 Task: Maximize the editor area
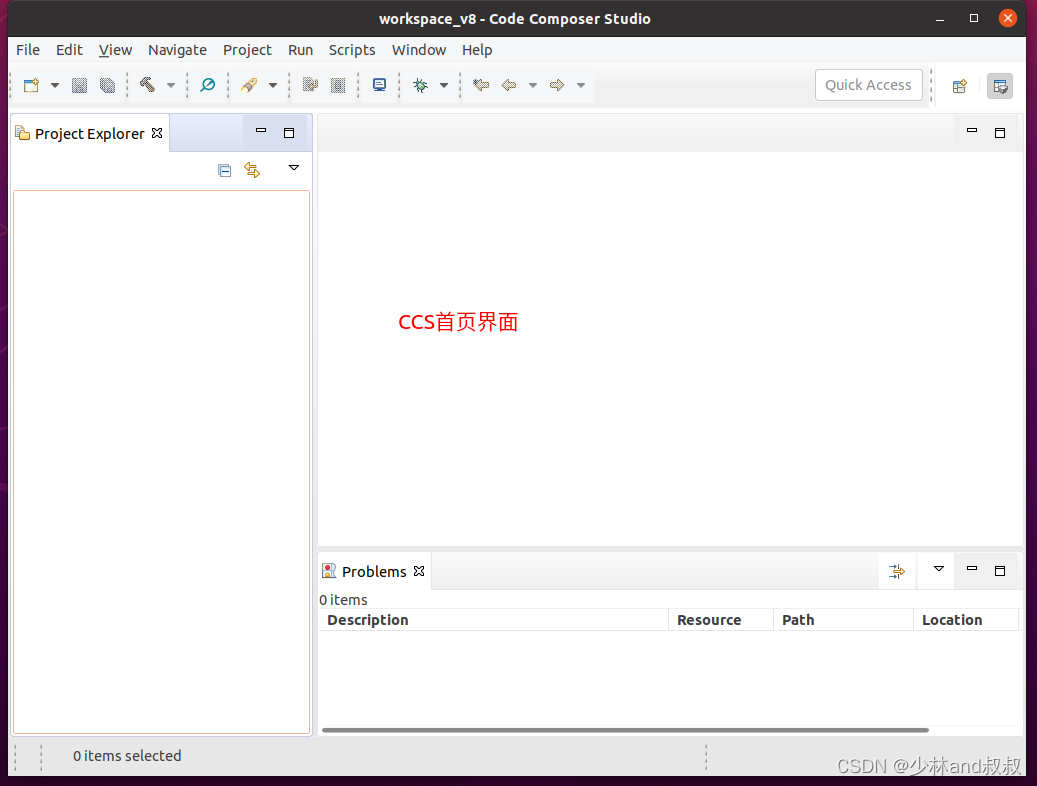[1000, 133]
